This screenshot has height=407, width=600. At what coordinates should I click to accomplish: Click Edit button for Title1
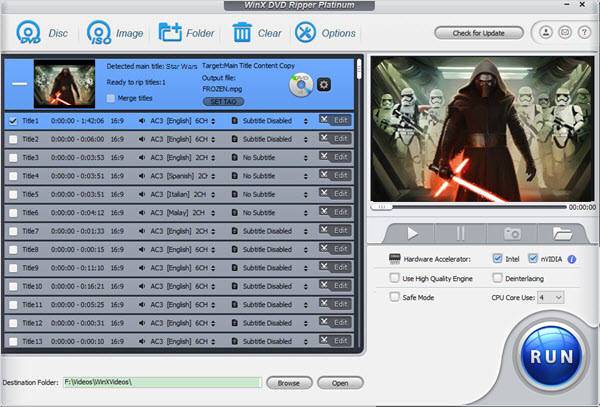(340, 120)
